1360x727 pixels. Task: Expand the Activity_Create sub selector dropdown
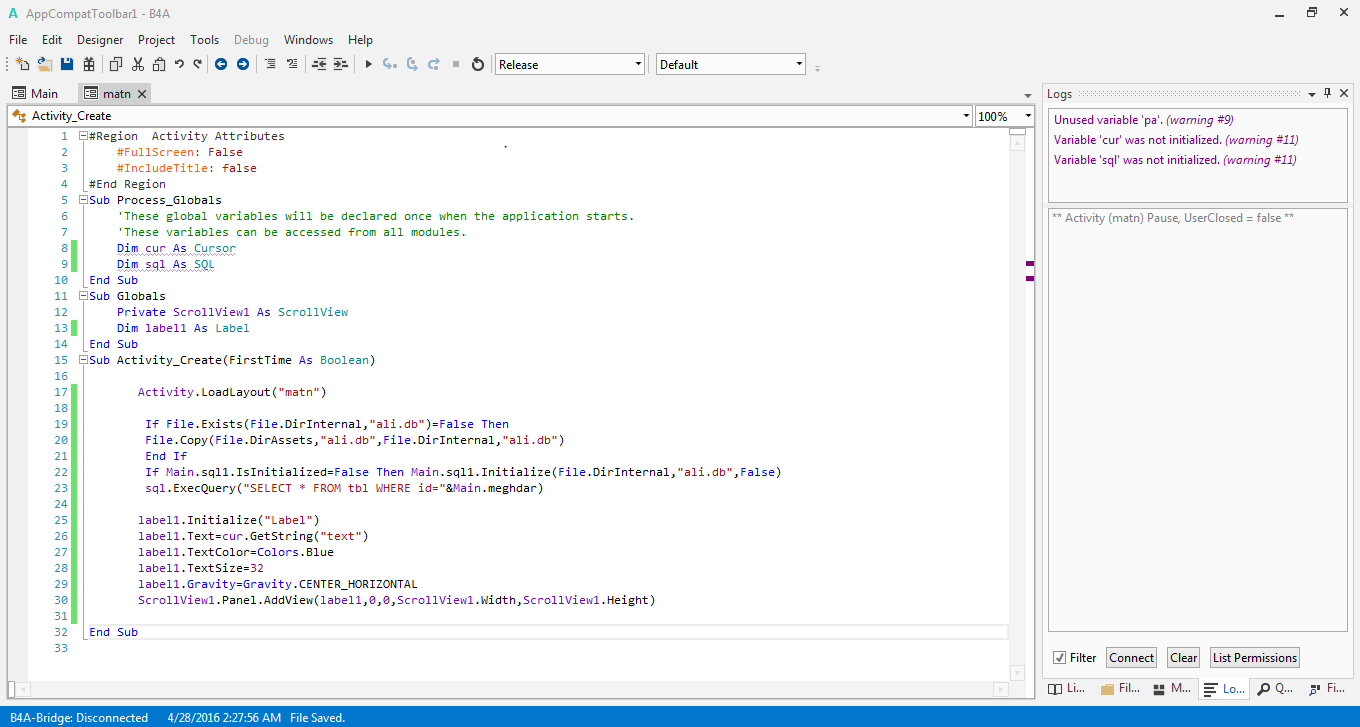pos(966,116)
